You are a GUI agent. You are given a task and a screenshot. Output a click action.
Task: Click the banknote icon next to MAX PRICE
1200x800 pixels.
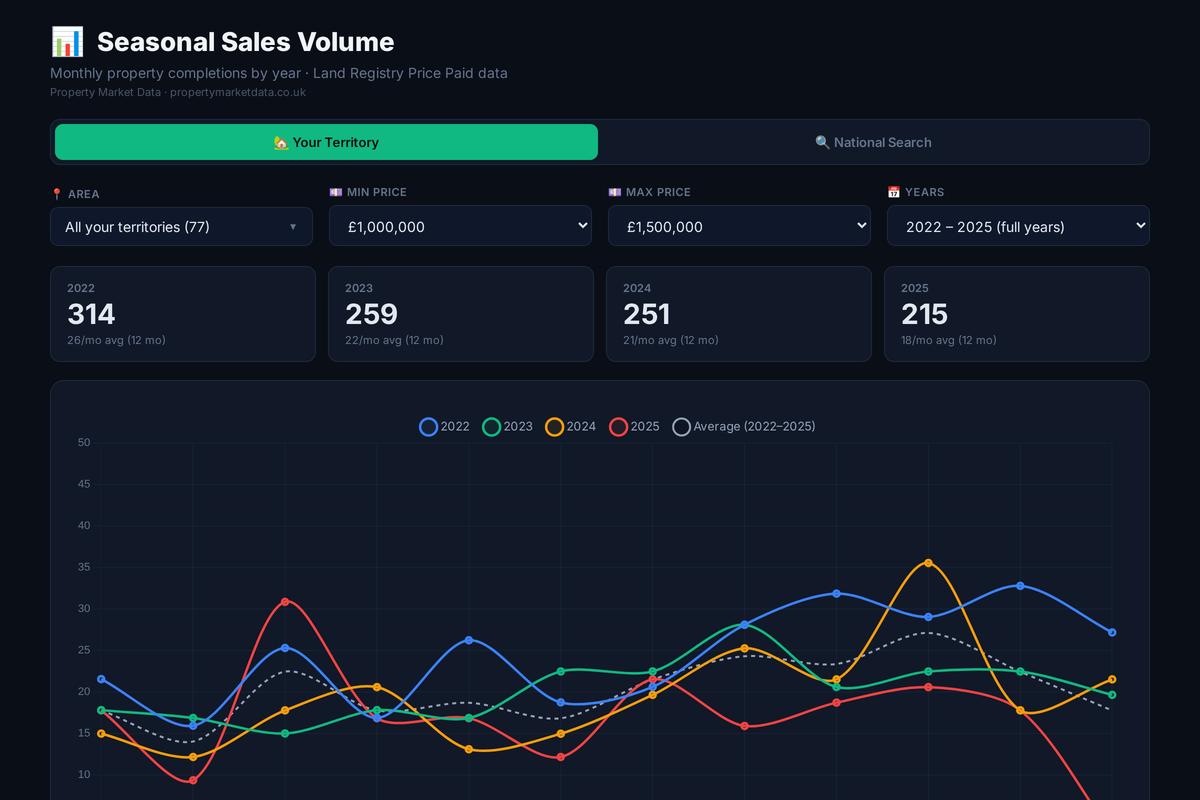tap(615, 192)
